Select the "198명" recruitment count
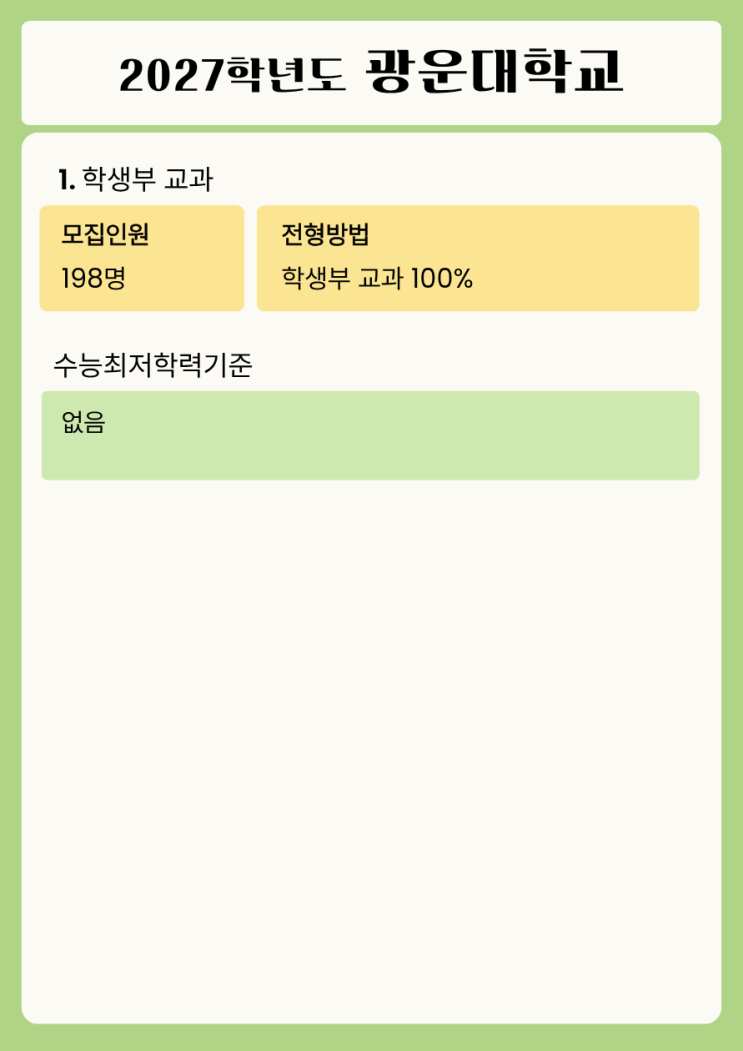Screen dimensions: 743x1051 click(93, 278)
